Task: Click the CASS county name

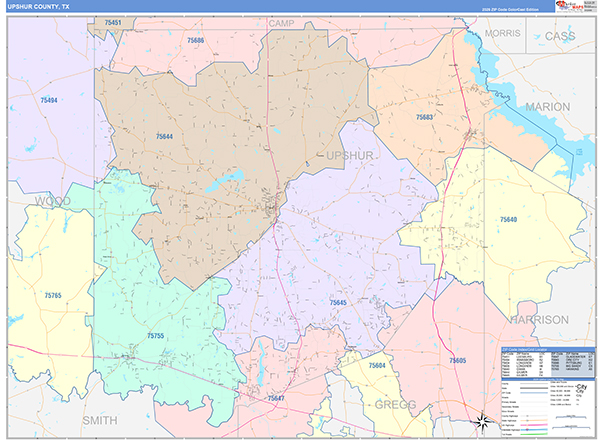Action: coord(560,36)
